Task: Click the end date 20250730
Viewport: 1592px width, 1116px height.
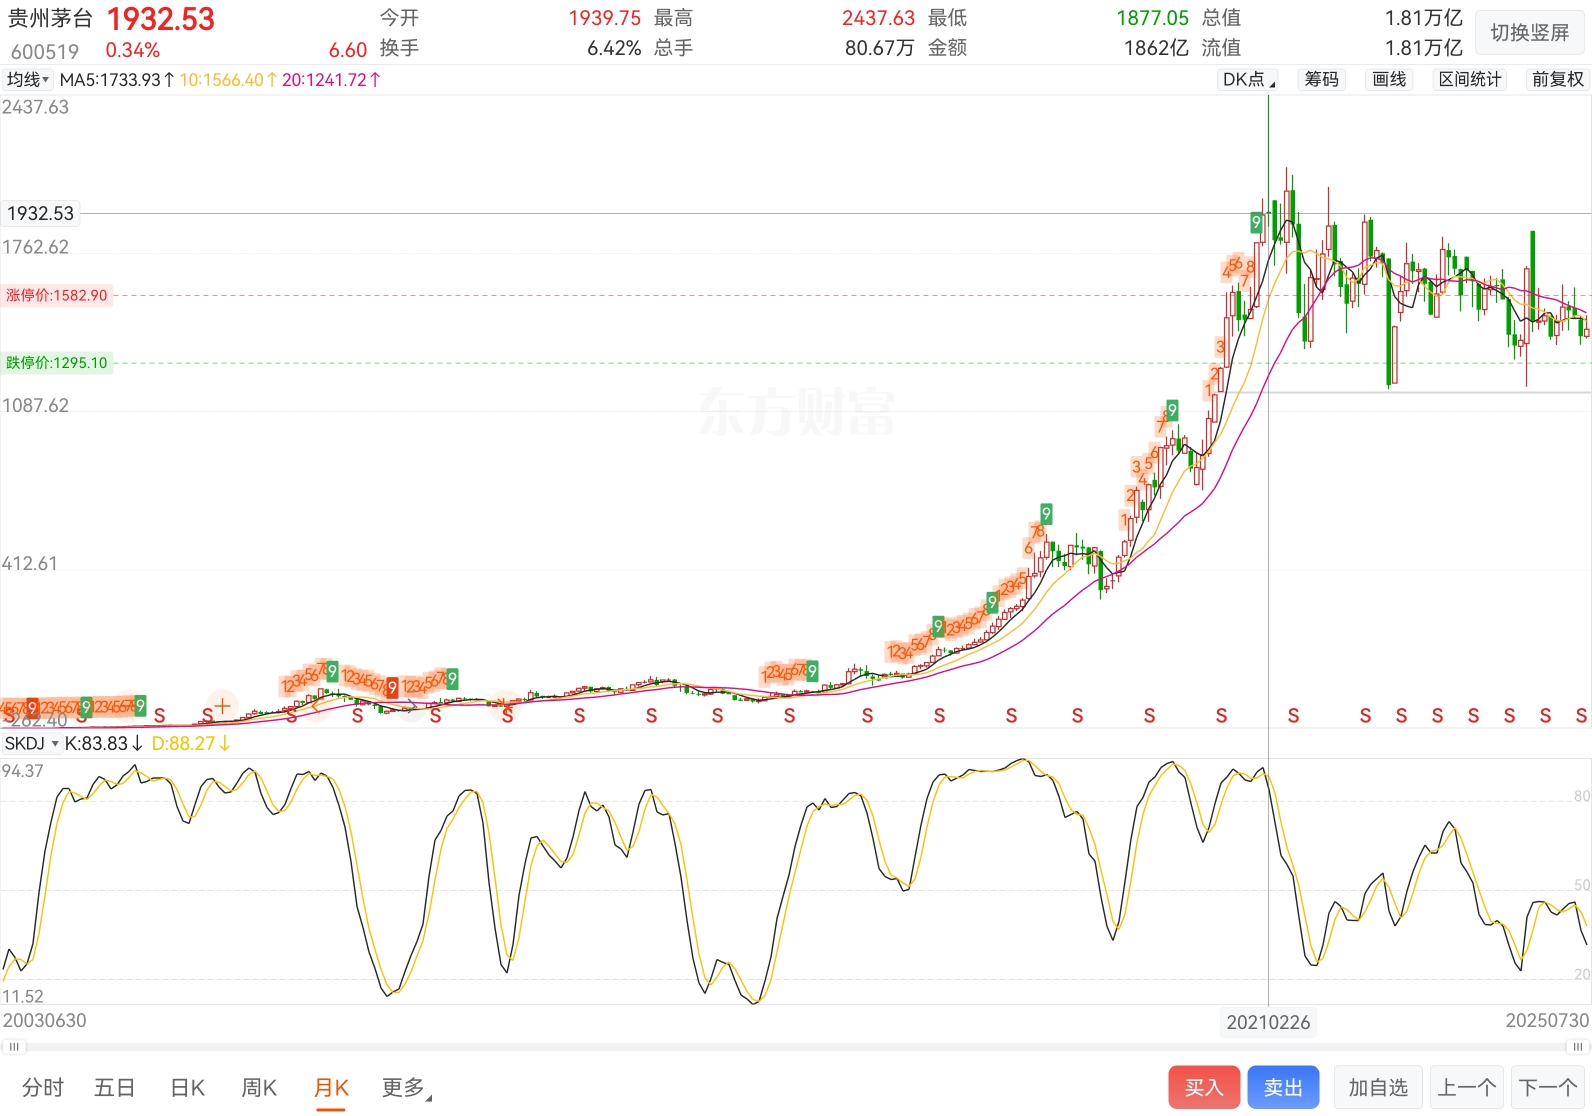Action: (1547, 1021)
